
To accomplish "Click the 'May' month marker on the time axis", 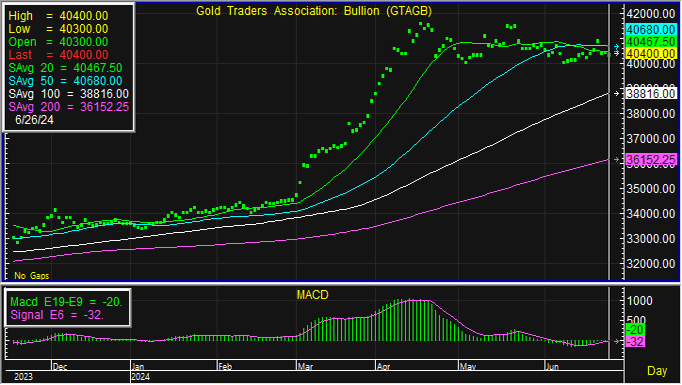I will click(x=468, y=367).
